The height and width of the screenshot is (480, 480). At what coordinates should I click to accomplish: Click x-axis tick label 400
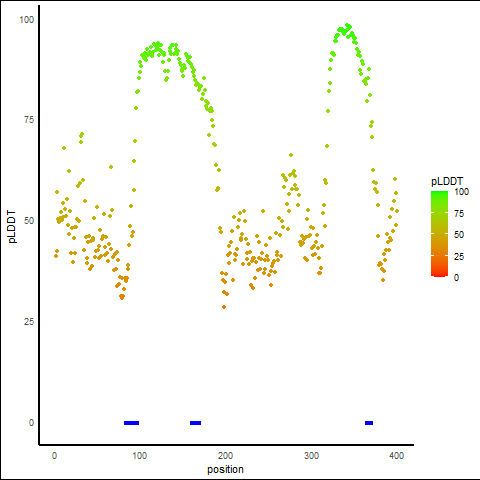(396, 455)
